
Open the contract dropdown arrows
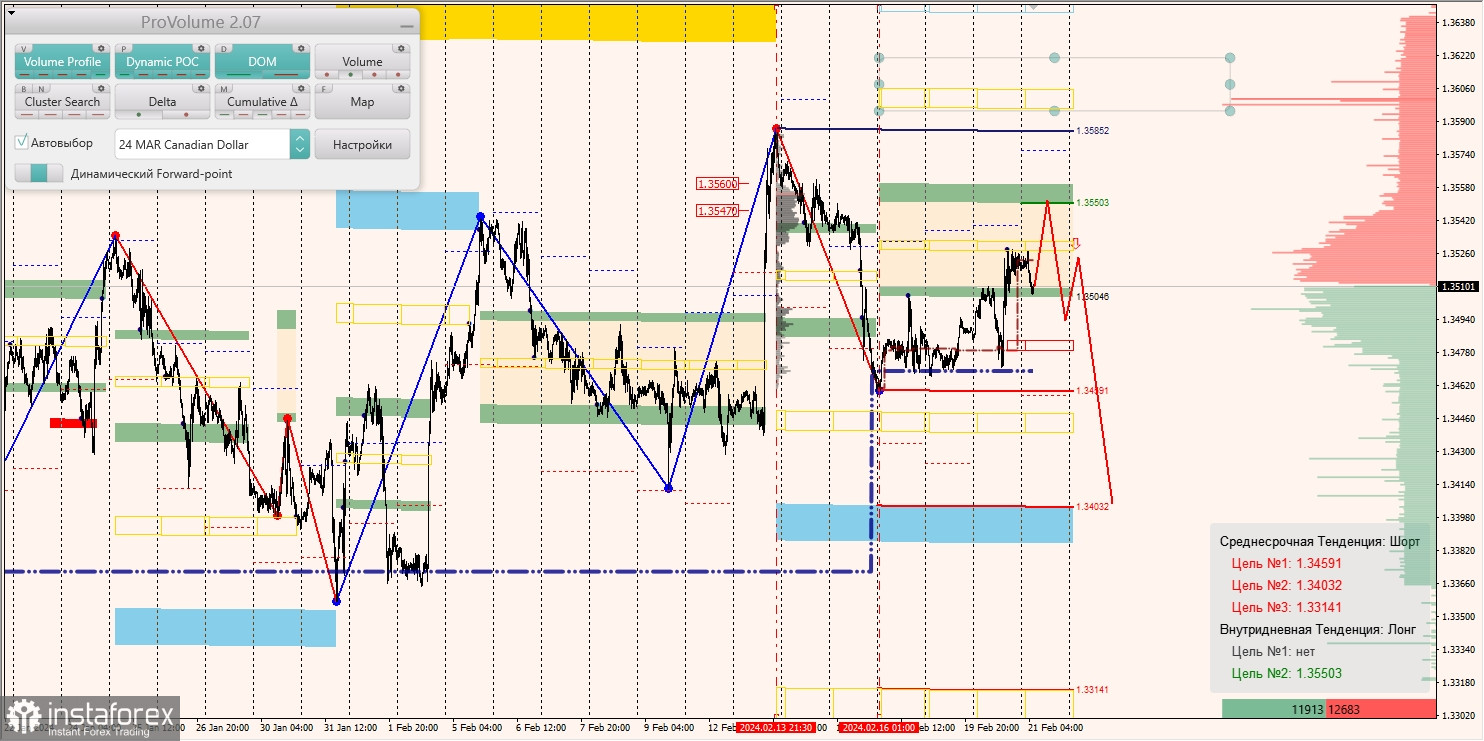[x=299, y=144]
